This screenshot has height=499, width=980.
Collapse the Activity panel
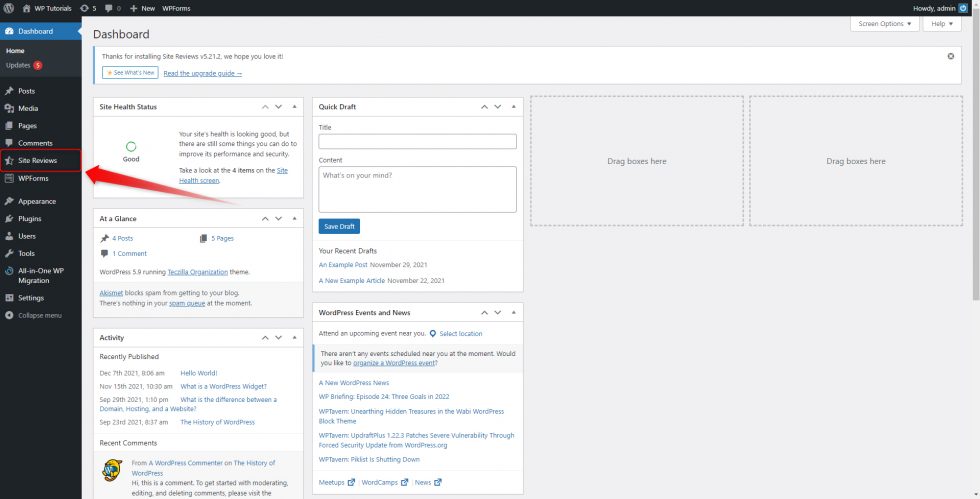pyautogui.click(x=294, y=338)
